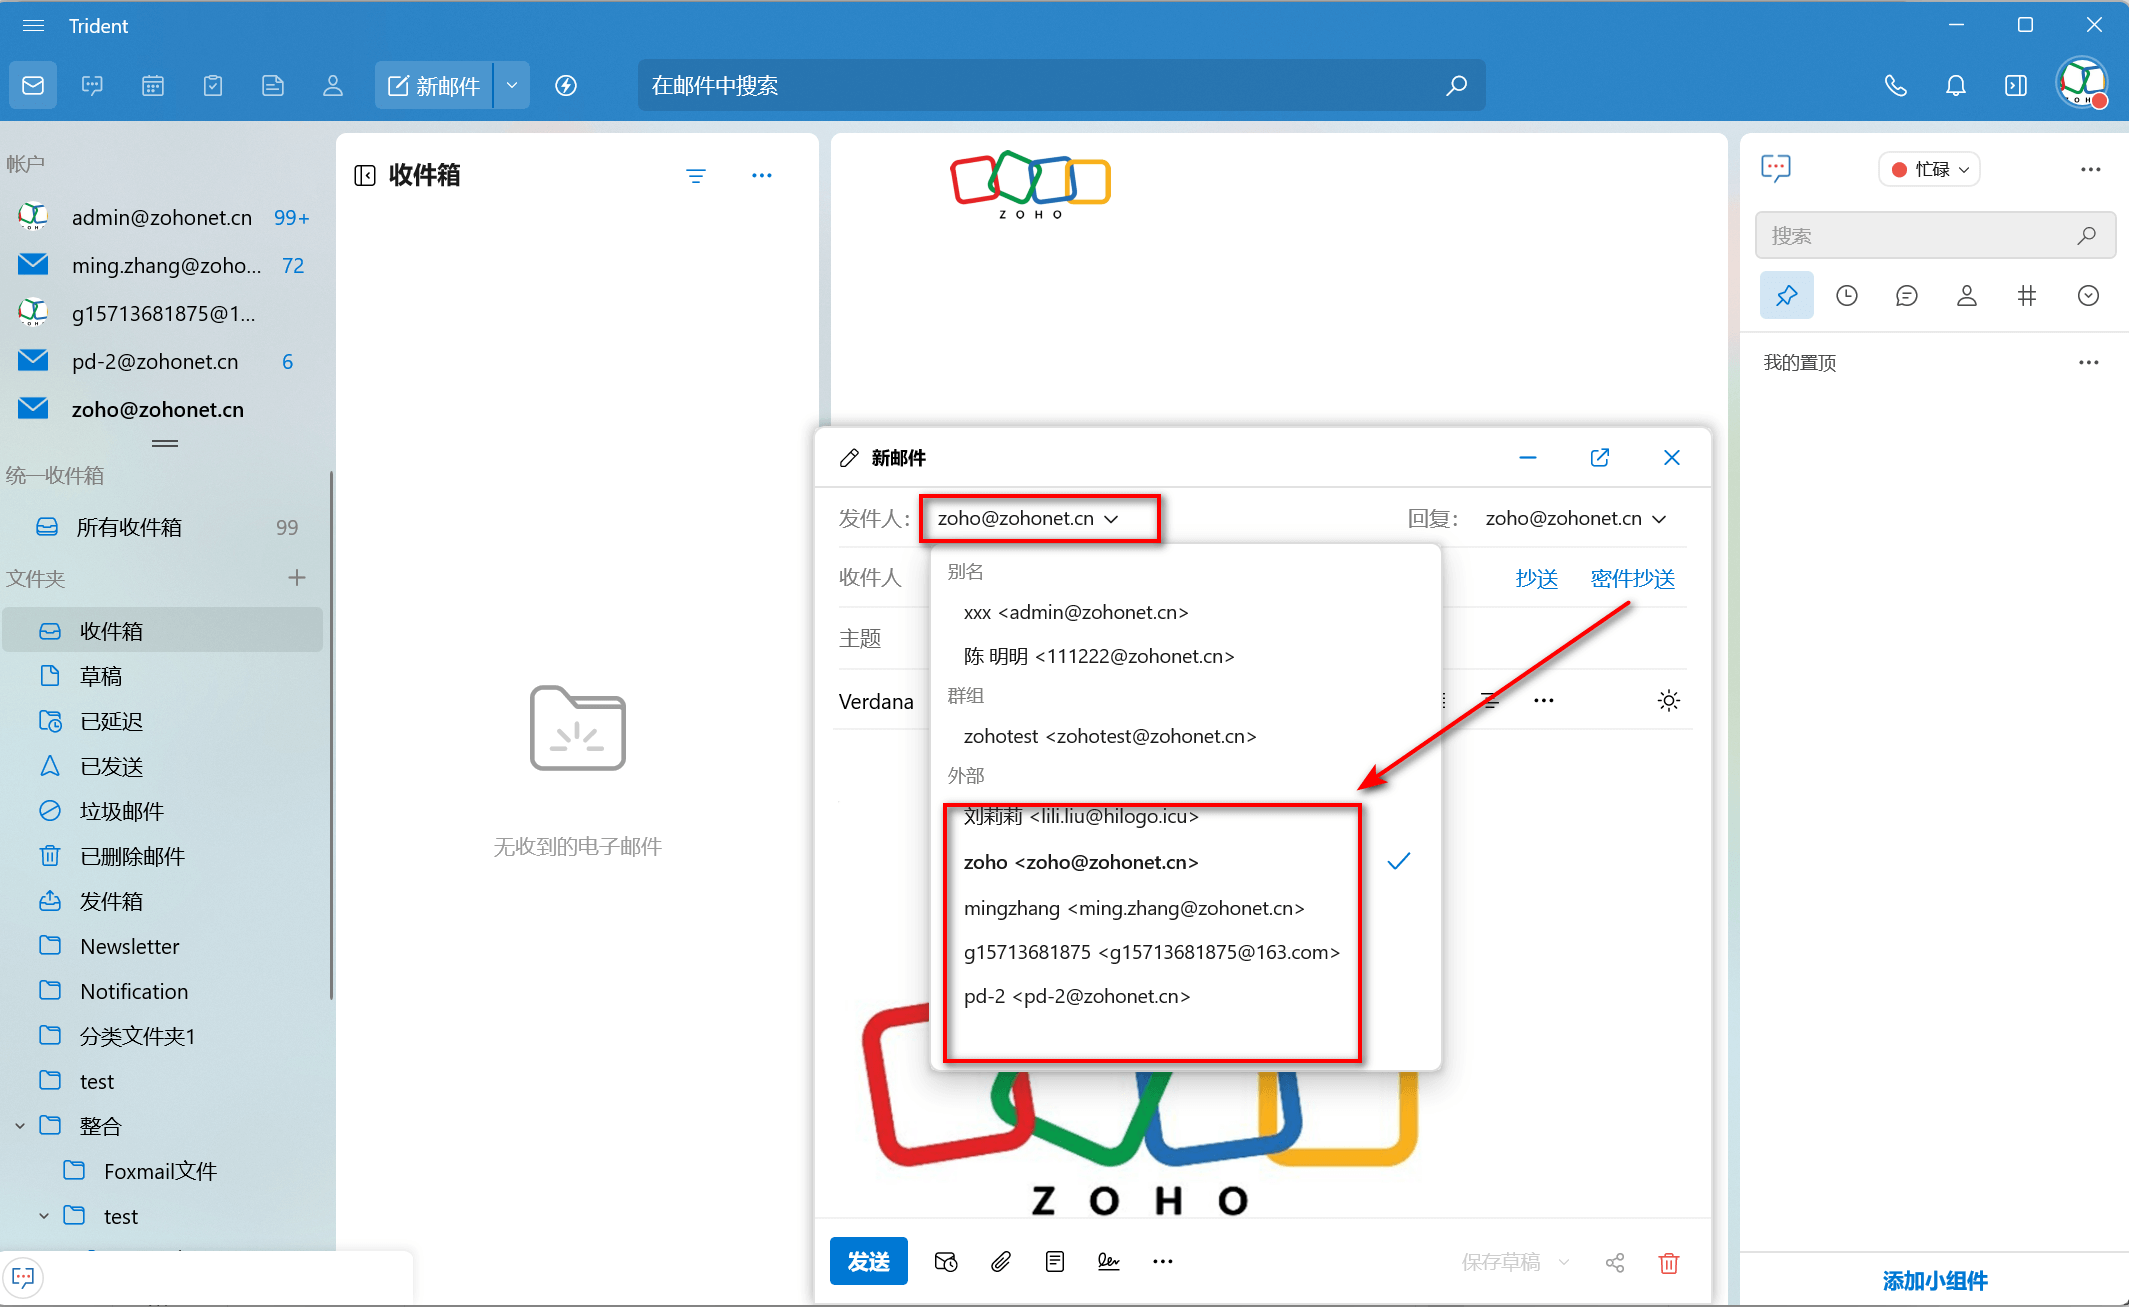
Task: Insert signature with the signature icon
Action: tap(1109, 1262)
